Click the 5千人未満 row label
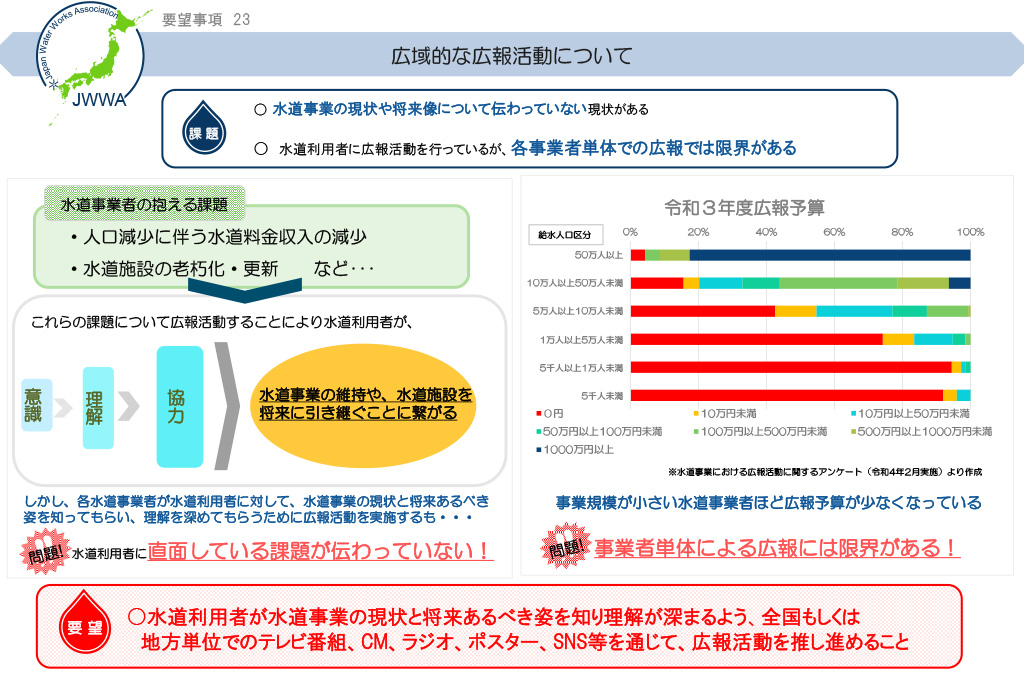 coord(602,396)
